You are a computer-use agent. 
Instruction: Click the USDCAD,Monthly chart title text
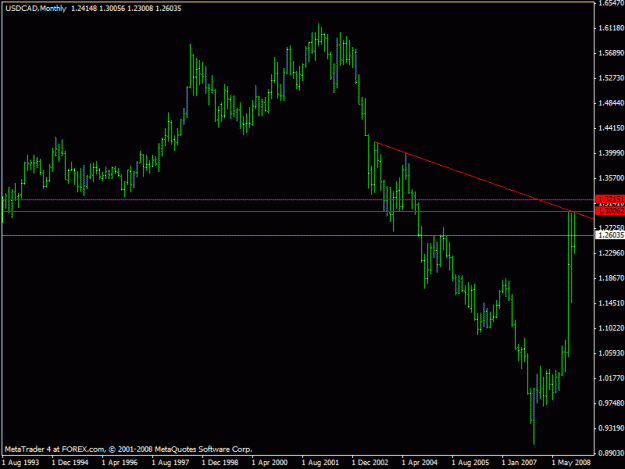click(36, 8)
